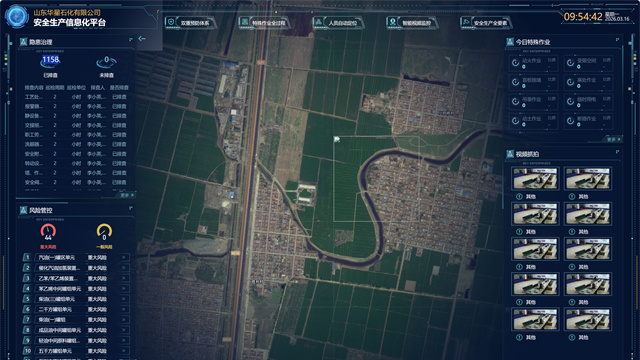The height and width of the screenshot is (360, 640).
Task: Click the 隐患治理 panel header icon
Action: pyautogui.click(x=23, y=42)
